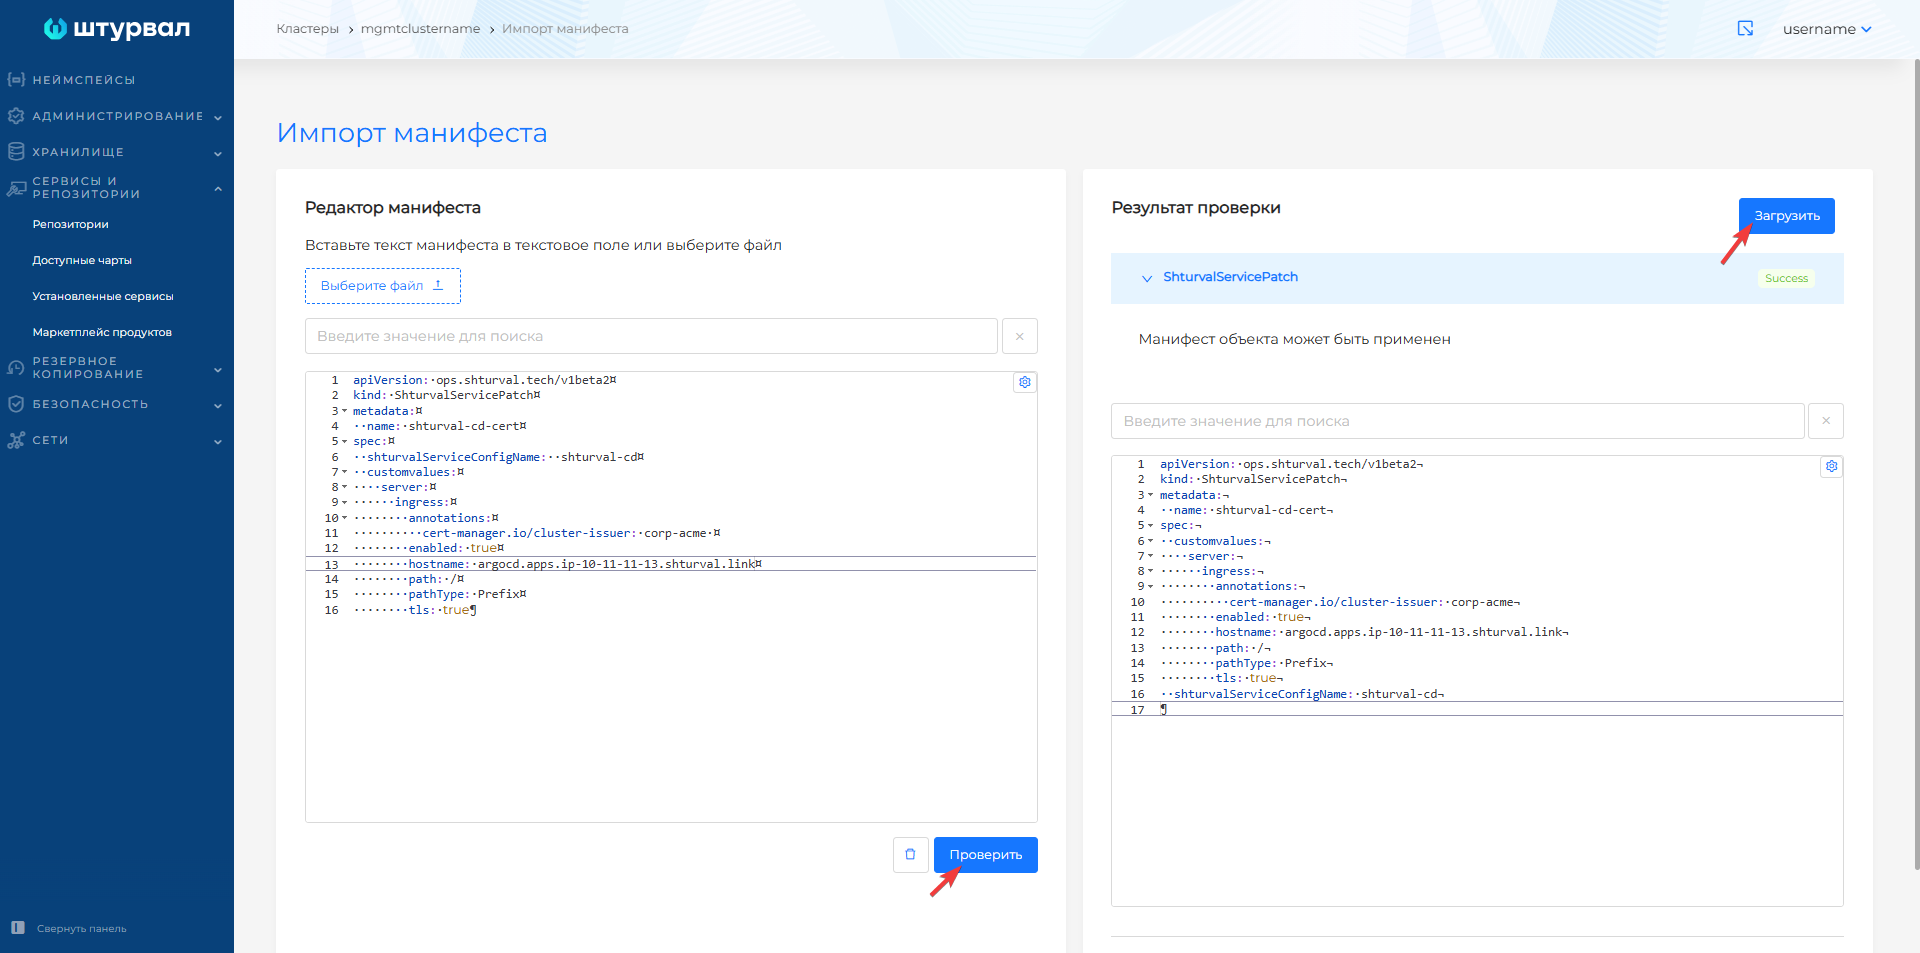Click the Резервное копирование icon
The width and height of the screenshot is (1920, 953).
(16, 368)
